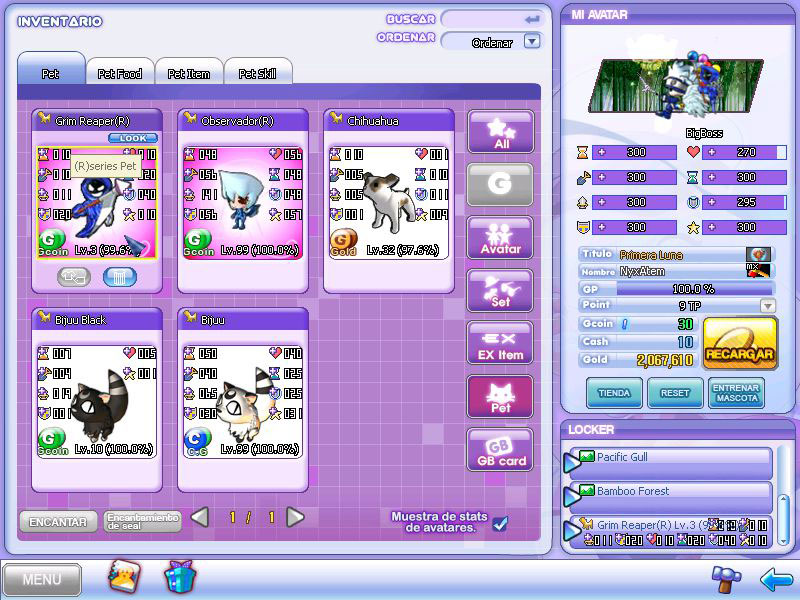The width and height of the screenshot is (800, 600).
Task: Open the chick notebook icon in bottom bar
Action: click(124, 577)
